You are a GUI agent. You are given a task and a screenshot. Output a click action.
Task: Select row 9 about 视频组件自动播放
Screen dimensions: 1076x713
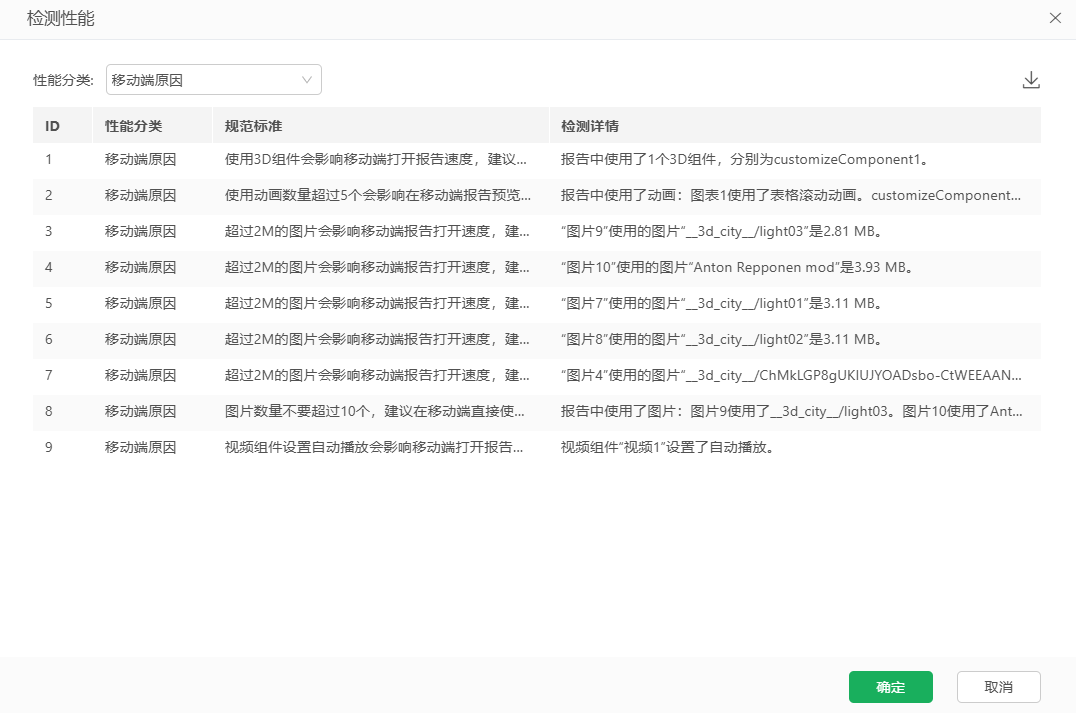tap(373, 447)
